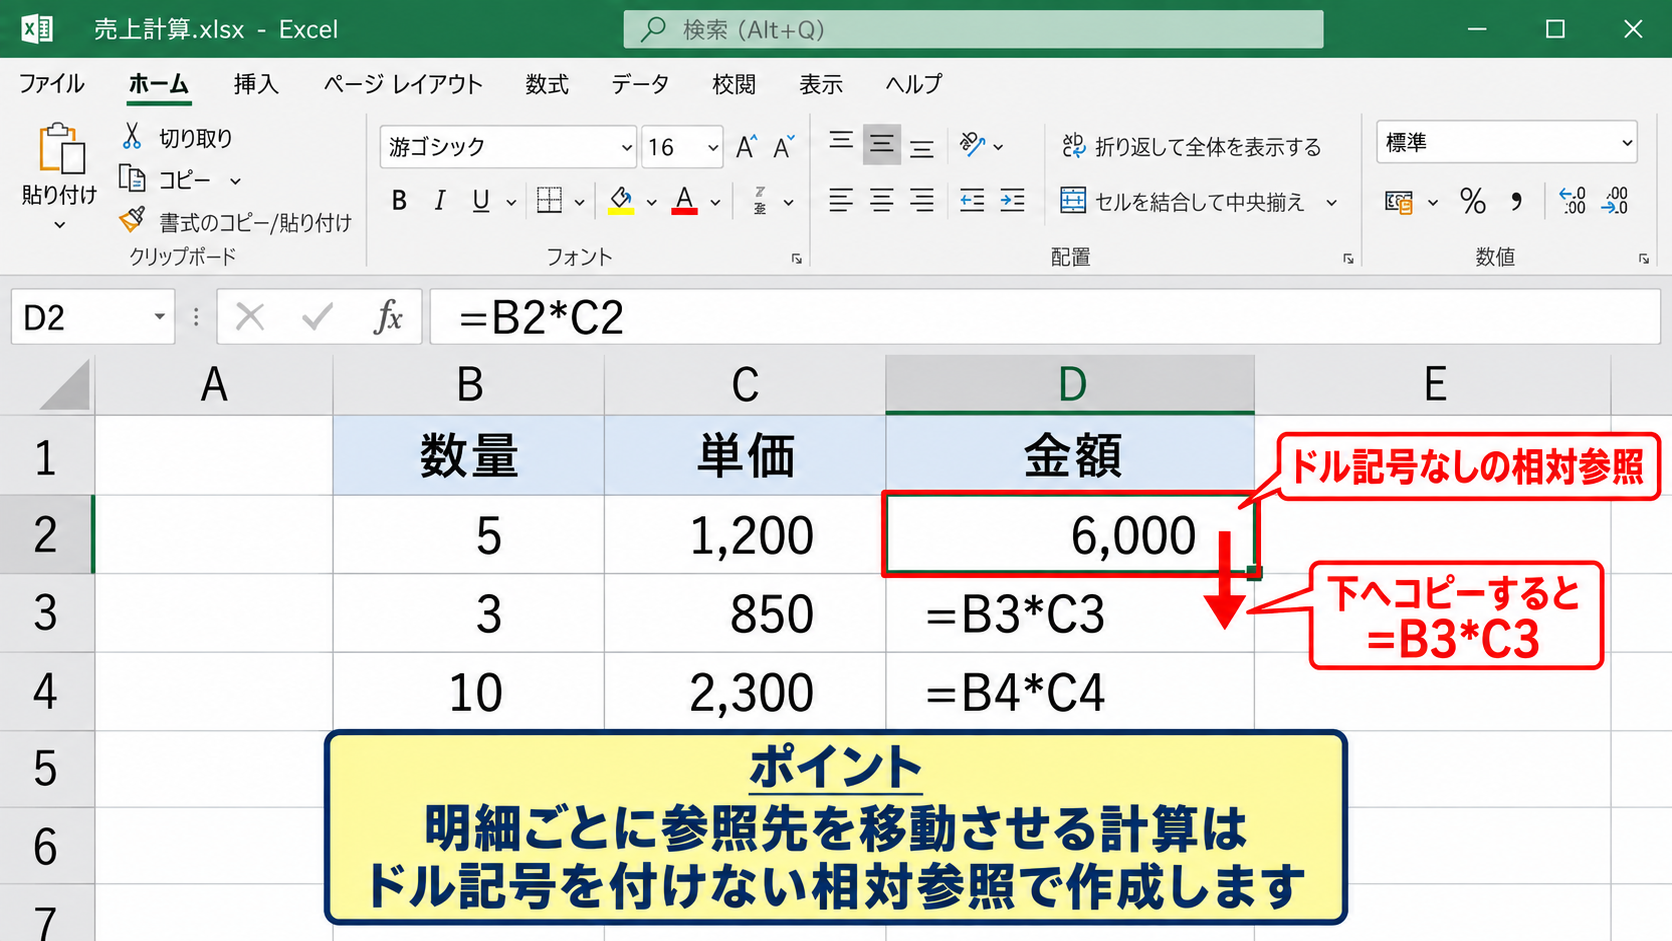Click the increase decimal icon

point(1572,201)
